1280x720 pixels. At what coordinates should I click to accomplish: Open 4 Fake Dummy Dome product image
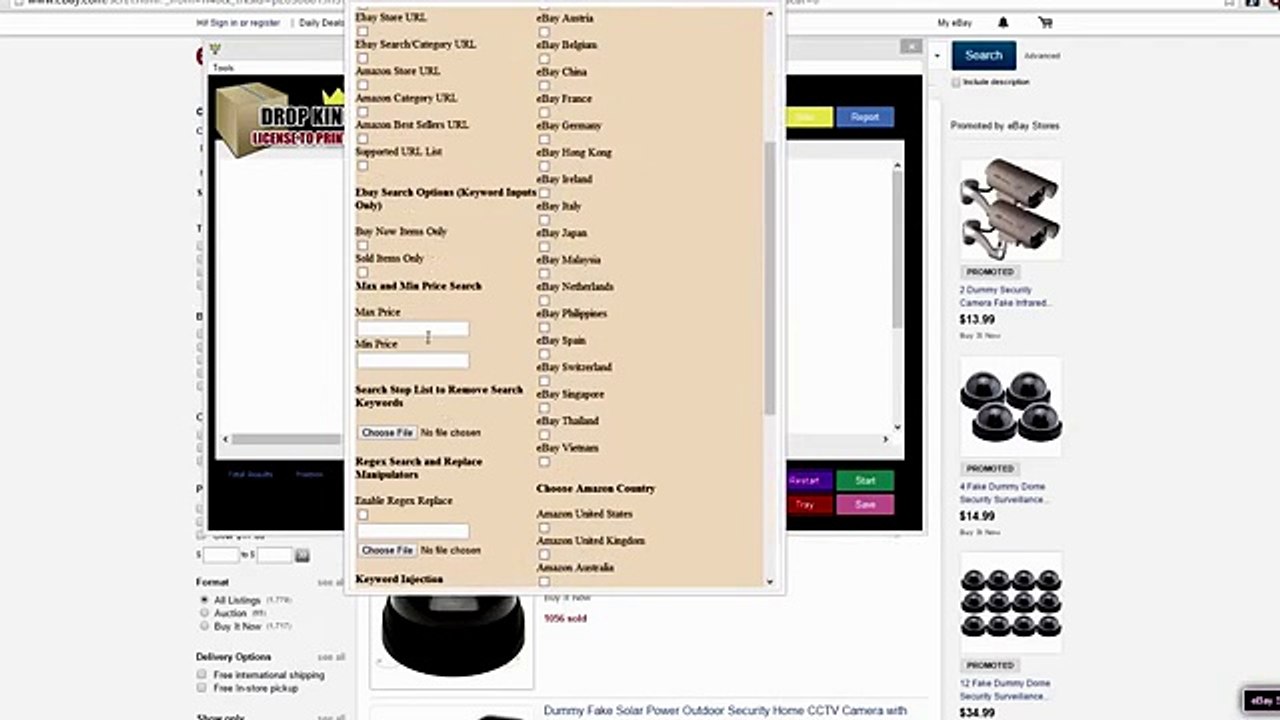tap(1010, 407)
